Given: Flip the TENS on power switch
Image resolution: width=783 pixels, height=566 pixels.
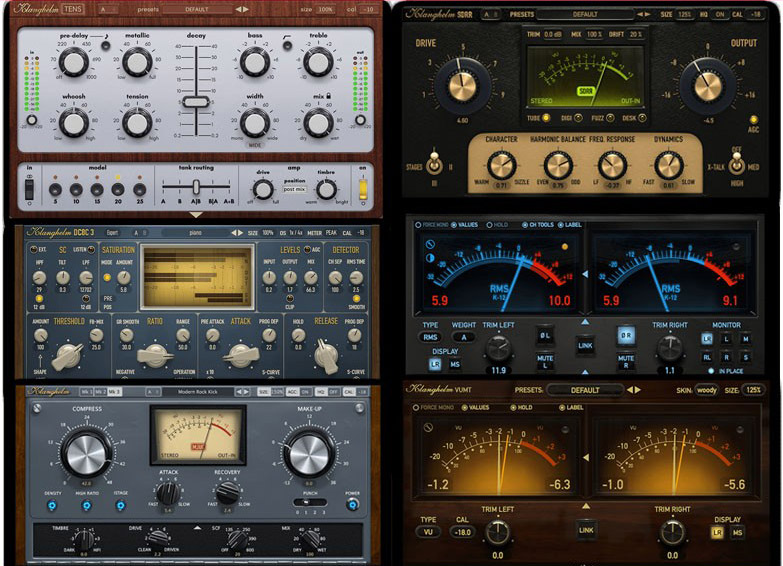Looking at the screenshot, I should pyautogui.click(x=362, y=187).
